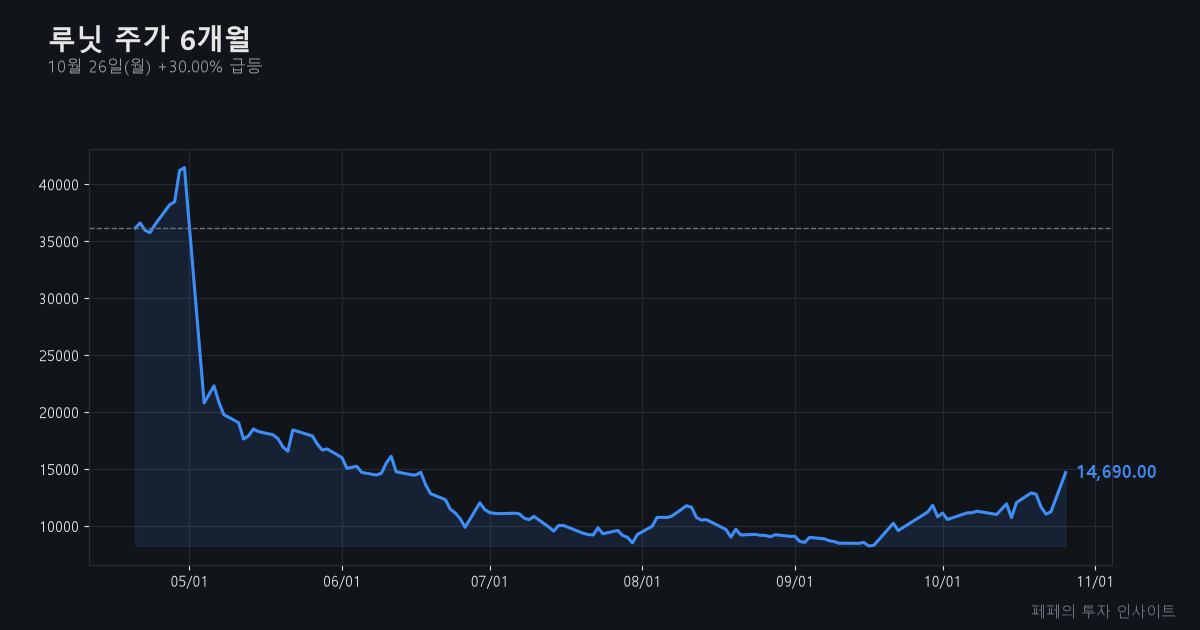Click the chart title '루닛 주가 6개월'

click(150, 39)
